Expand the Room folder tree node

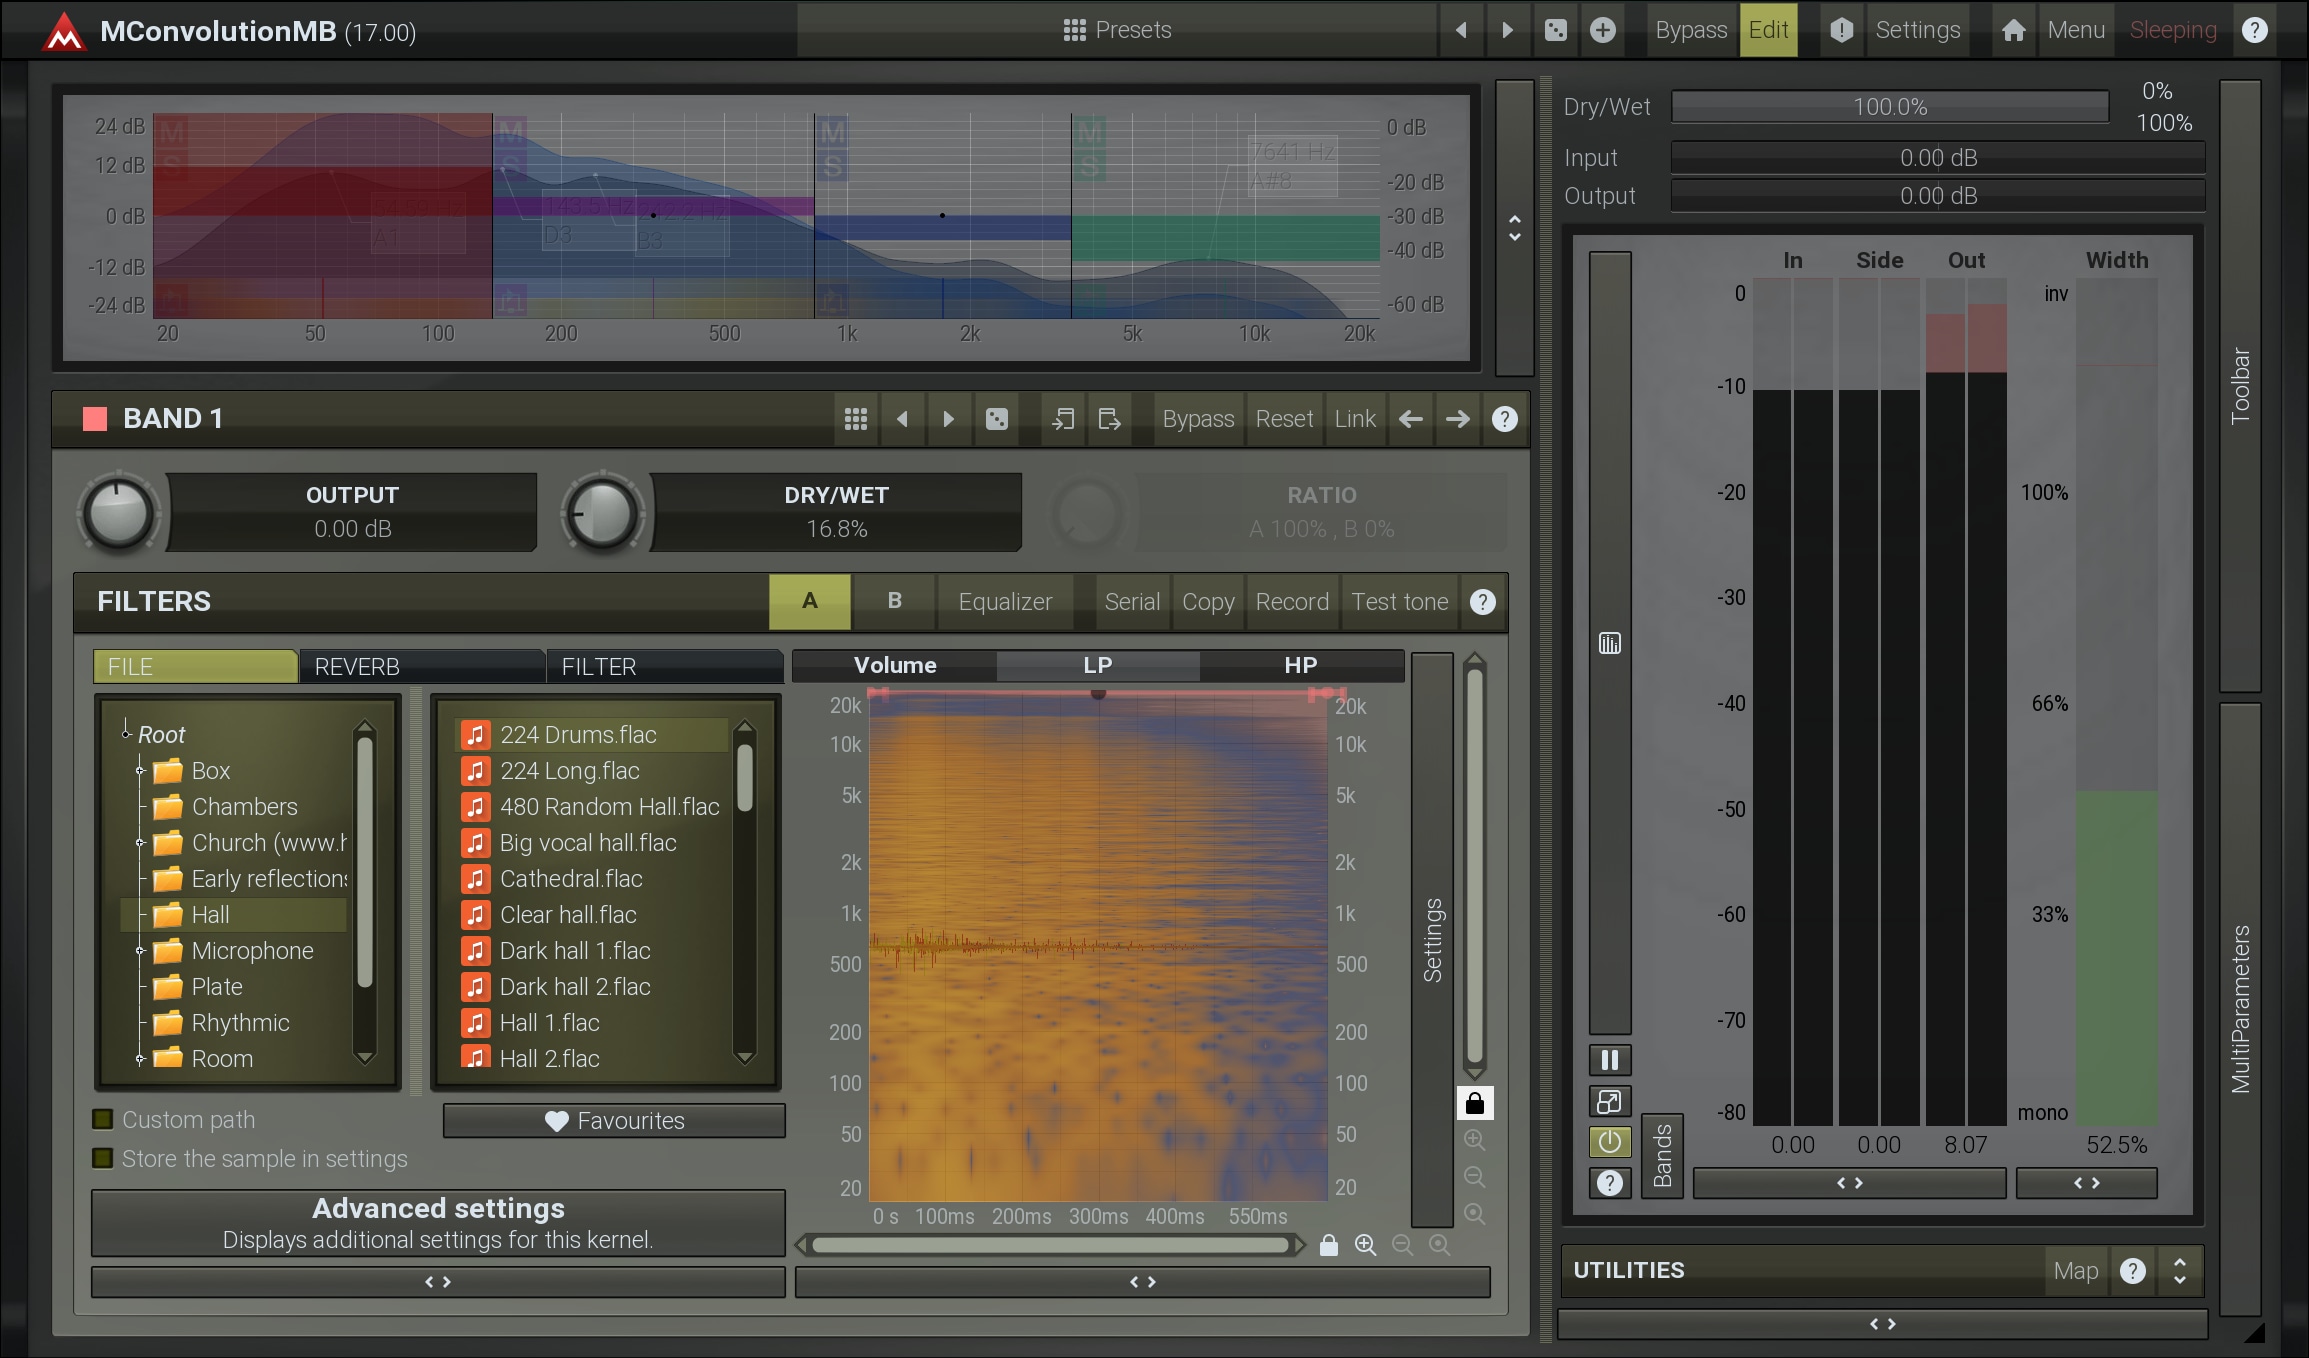140,1058
